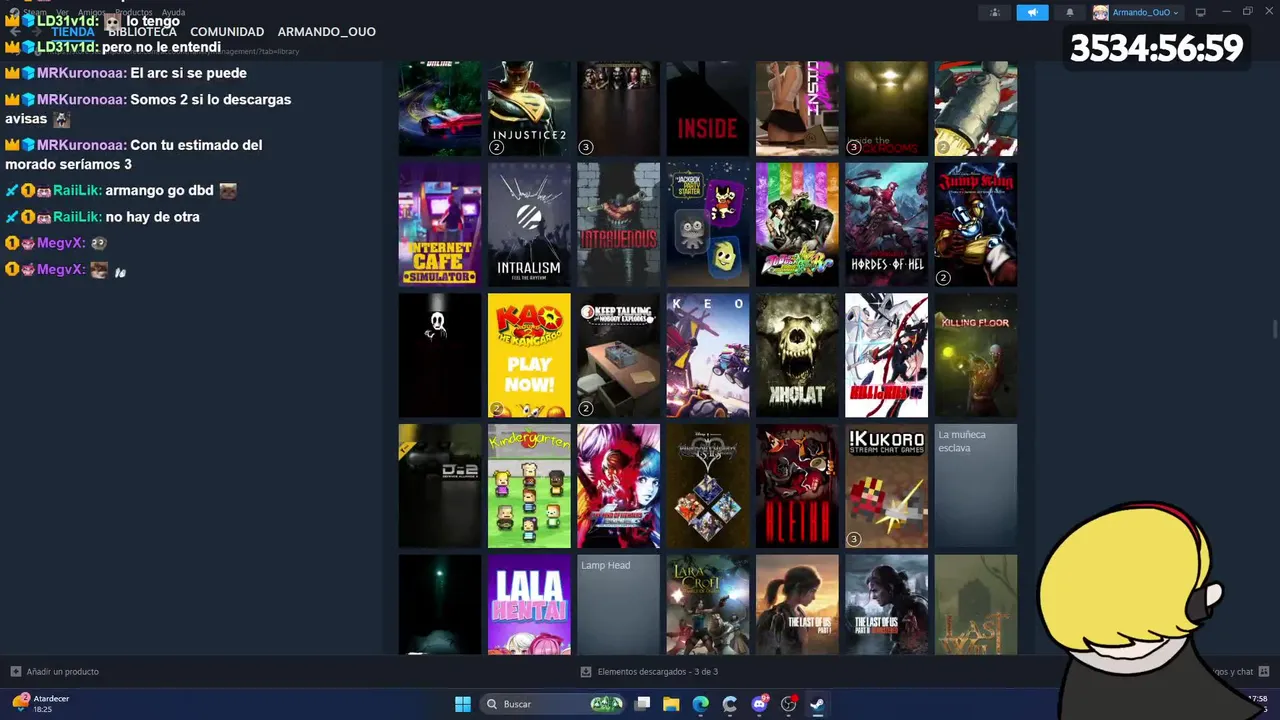The height and width of the screenshot is (720, 1280).
Task: Click the plus icon beside Añadir un producto
Action: 15,672
